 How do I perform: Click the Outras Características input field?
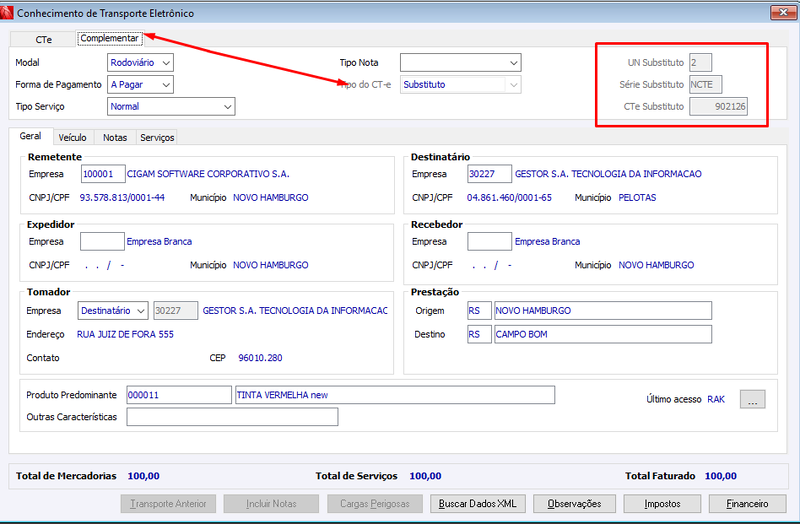click(x=232, y=417)
